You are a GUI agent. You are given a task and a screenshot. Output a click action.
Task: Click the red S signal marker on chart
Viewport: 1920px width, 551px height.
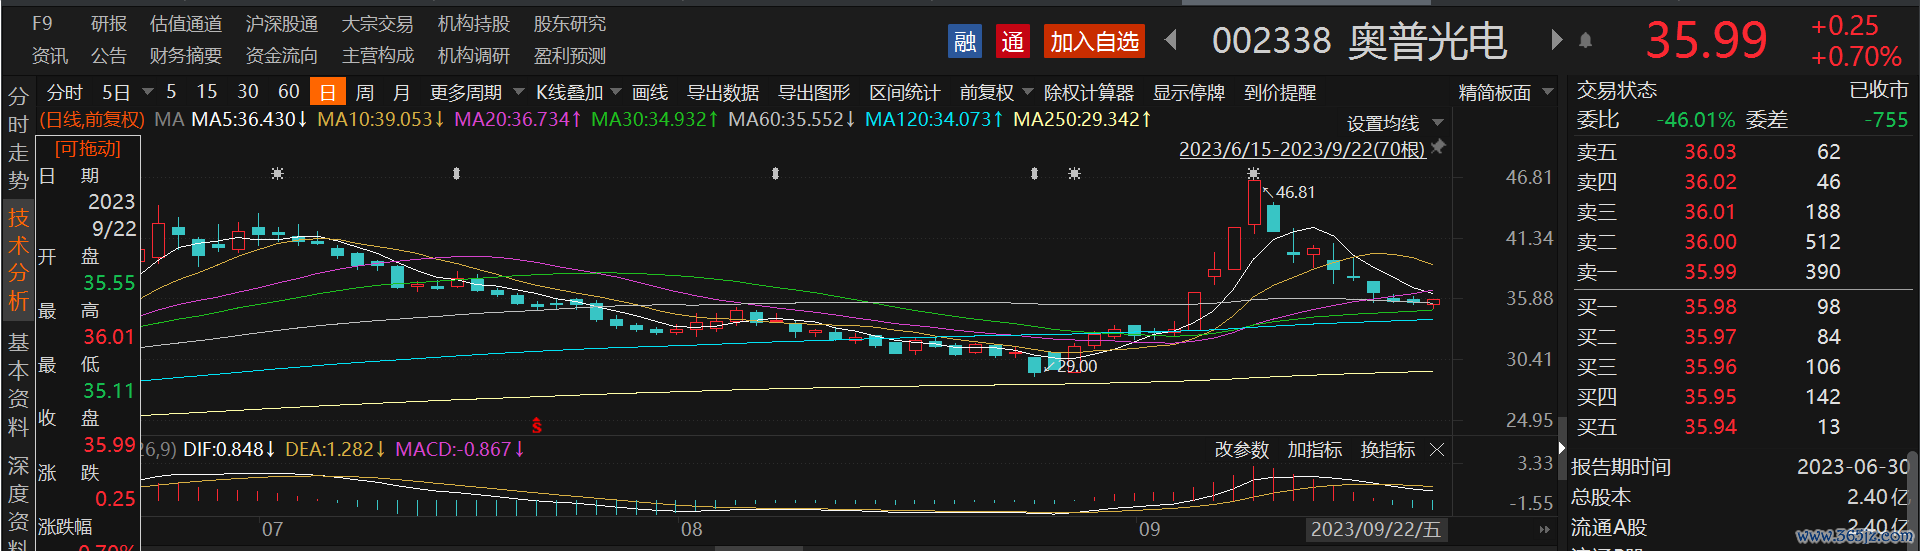tap(537, 425)
